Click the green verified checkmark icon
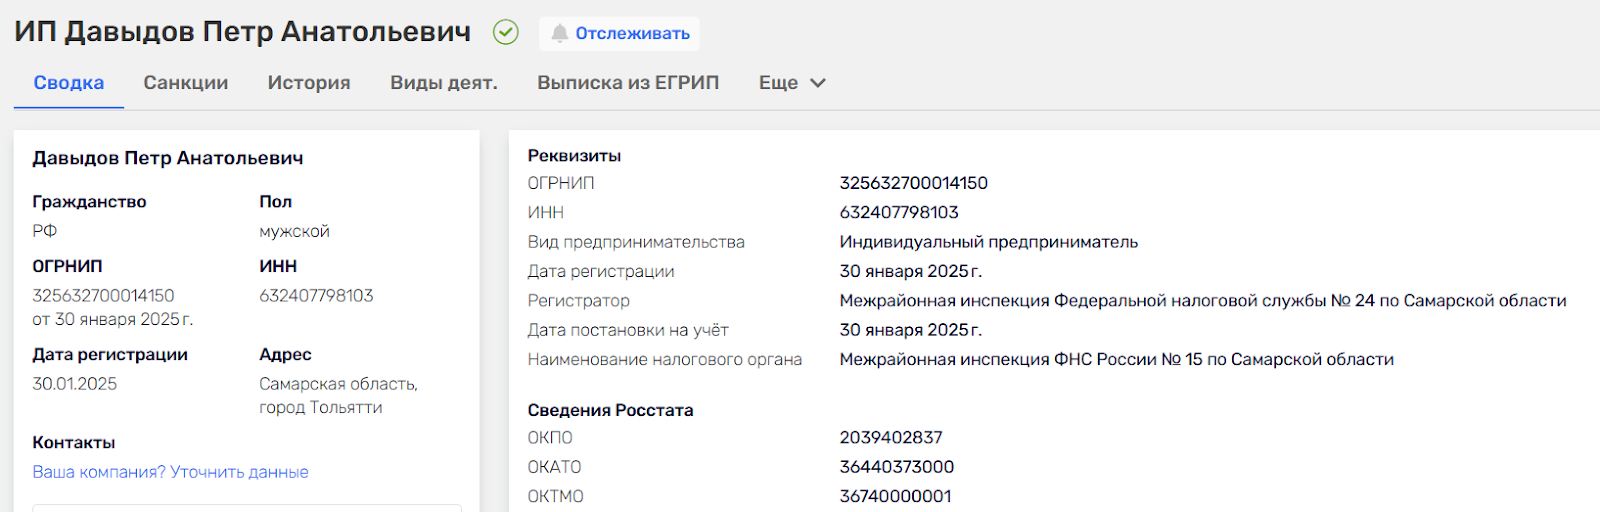1600x512 pixels. click(506, 32)
